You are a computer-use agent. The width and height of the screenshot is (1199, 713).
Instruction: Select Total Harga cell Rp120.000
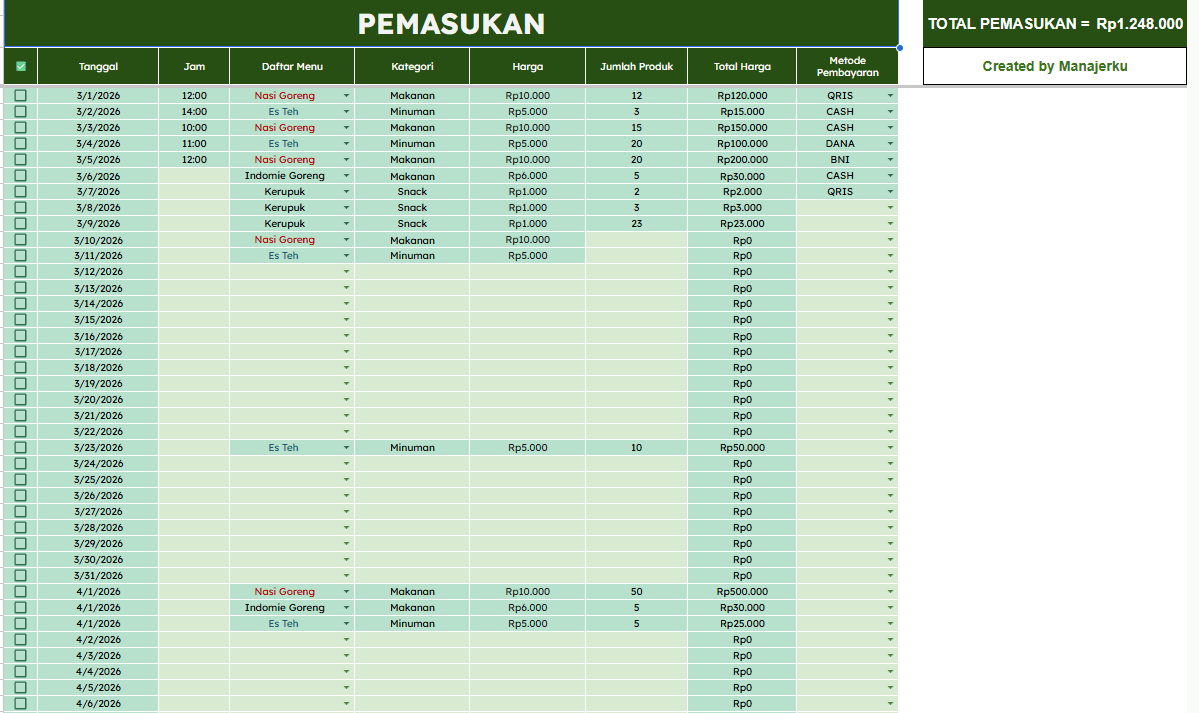[x=742, y=96]
